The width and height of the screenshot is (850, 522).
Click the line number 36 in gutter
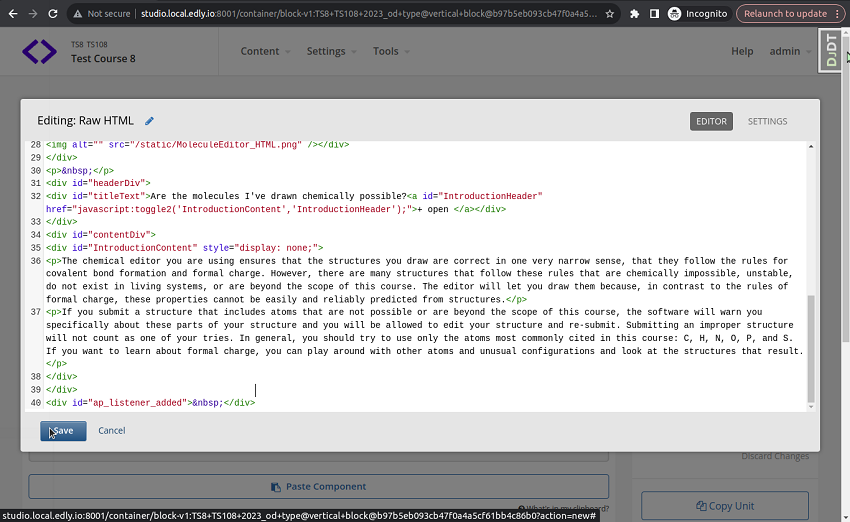[36, 261]
